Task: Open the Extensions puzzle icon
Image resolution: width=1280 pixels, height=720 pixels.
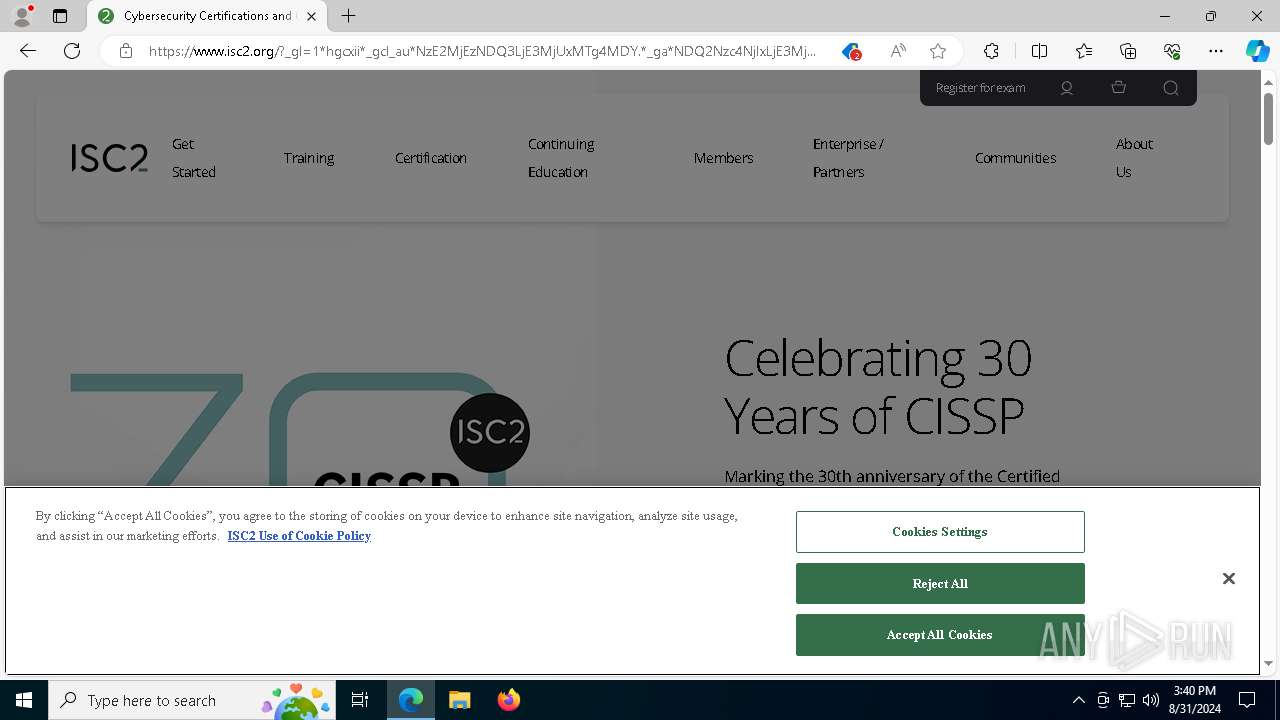Action: click(991, 51)
